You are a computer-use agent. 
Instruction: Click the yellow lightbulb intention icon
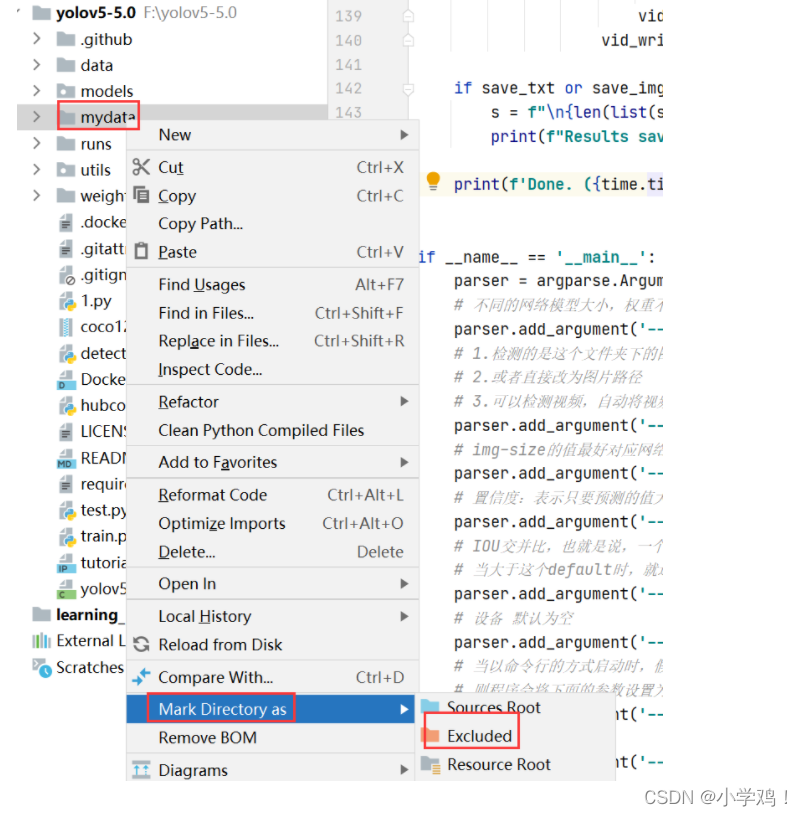433,181
